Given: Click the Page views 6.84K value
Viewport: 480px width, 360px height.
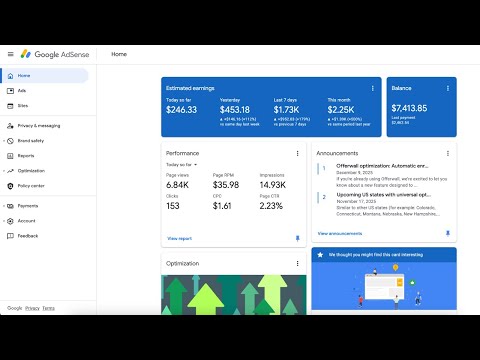Looking at the screenshot, I should coord(177,185).
